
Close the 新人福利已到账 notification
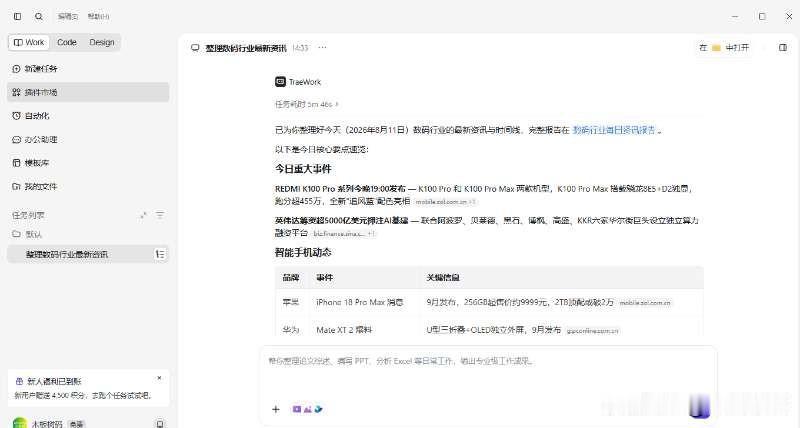[159, 378]
